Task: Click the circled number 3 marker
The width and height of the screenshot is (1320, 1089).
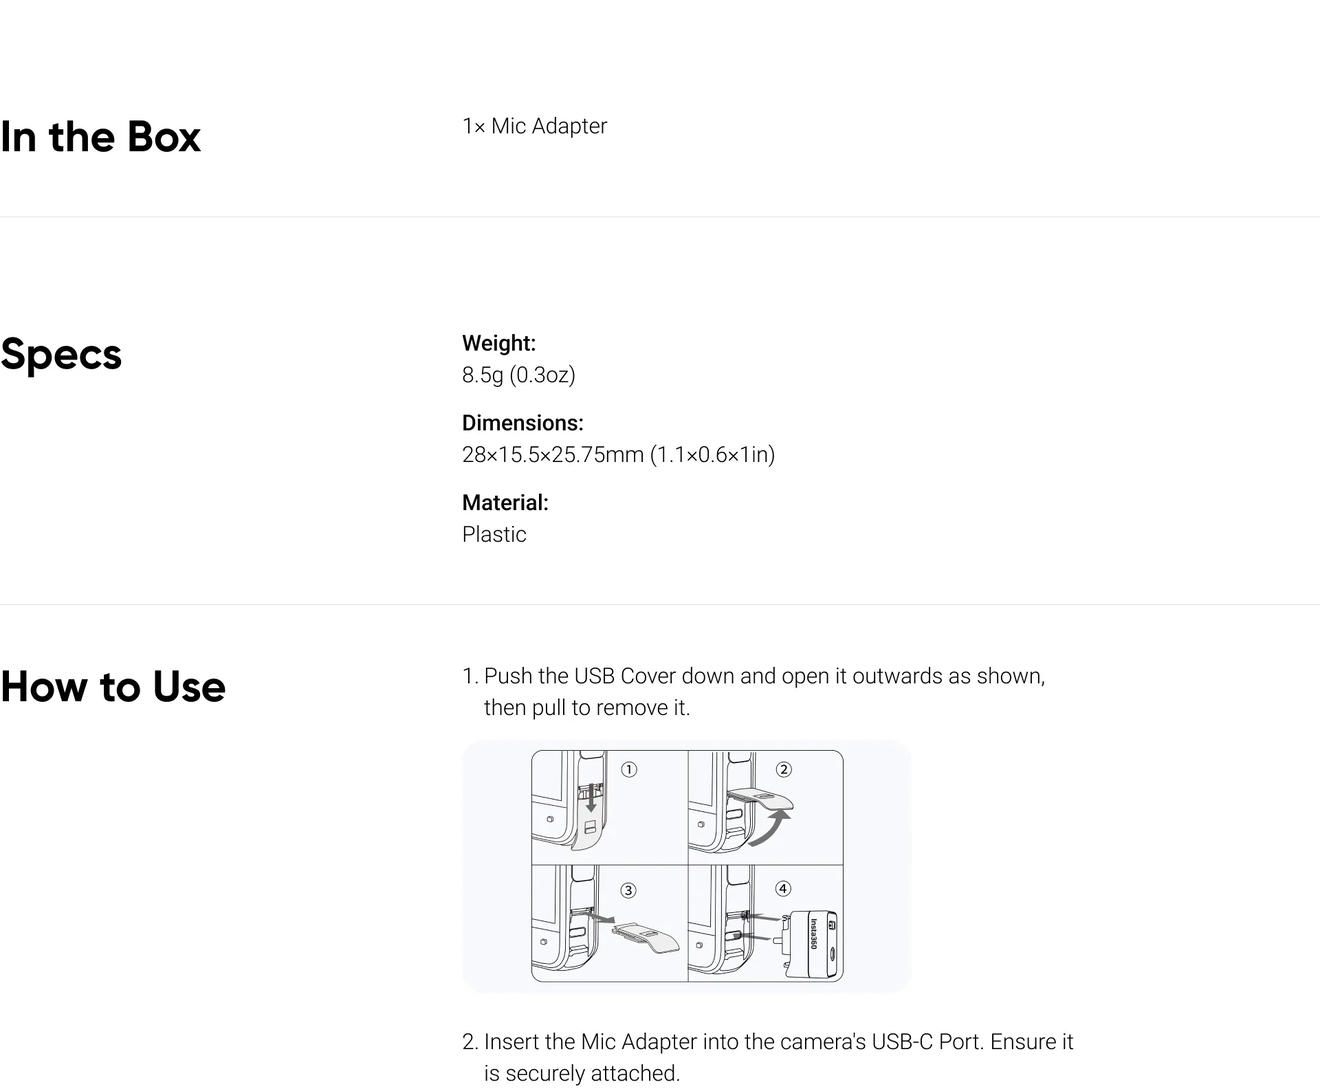Action: pos(628,890)
